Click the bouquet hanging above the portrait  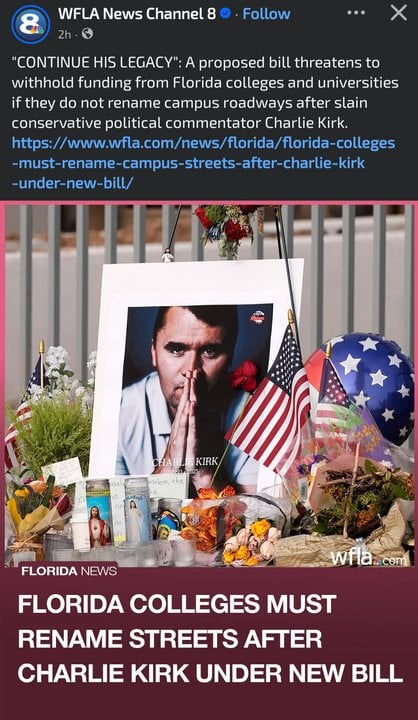(228, 230)
